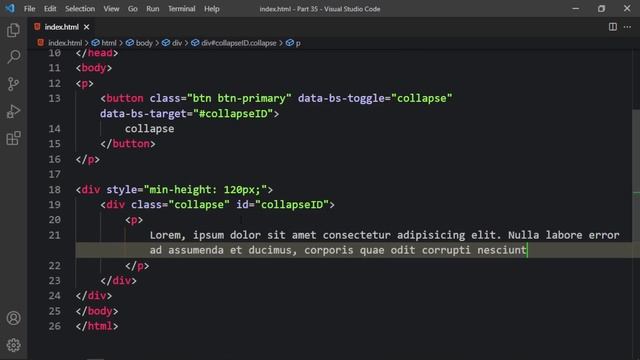This screenshot has width=640, height=360.
Task: Click the closing </head> tag
Action: 97,53
